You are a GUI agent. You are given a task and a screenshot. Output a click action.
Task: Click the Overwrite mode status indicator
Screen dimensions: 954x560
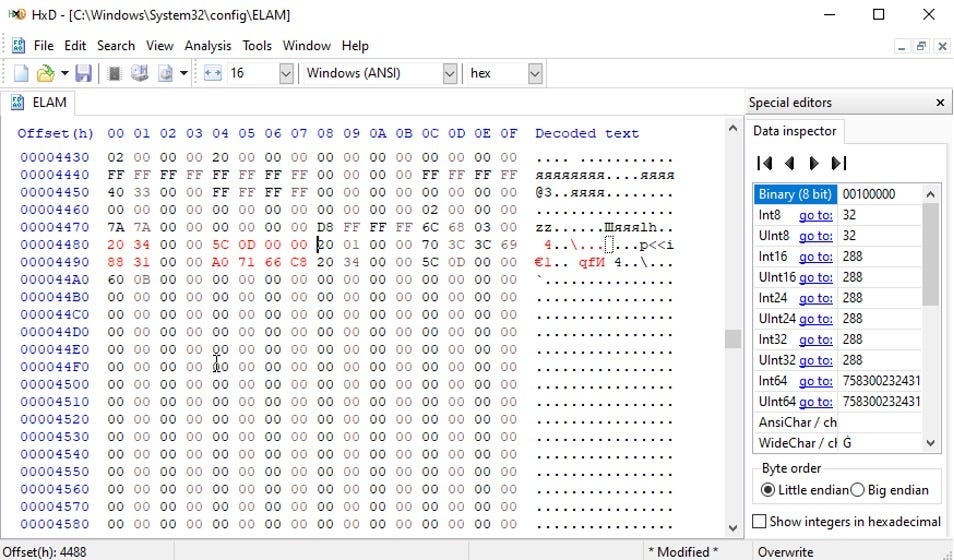coord(785,551)
